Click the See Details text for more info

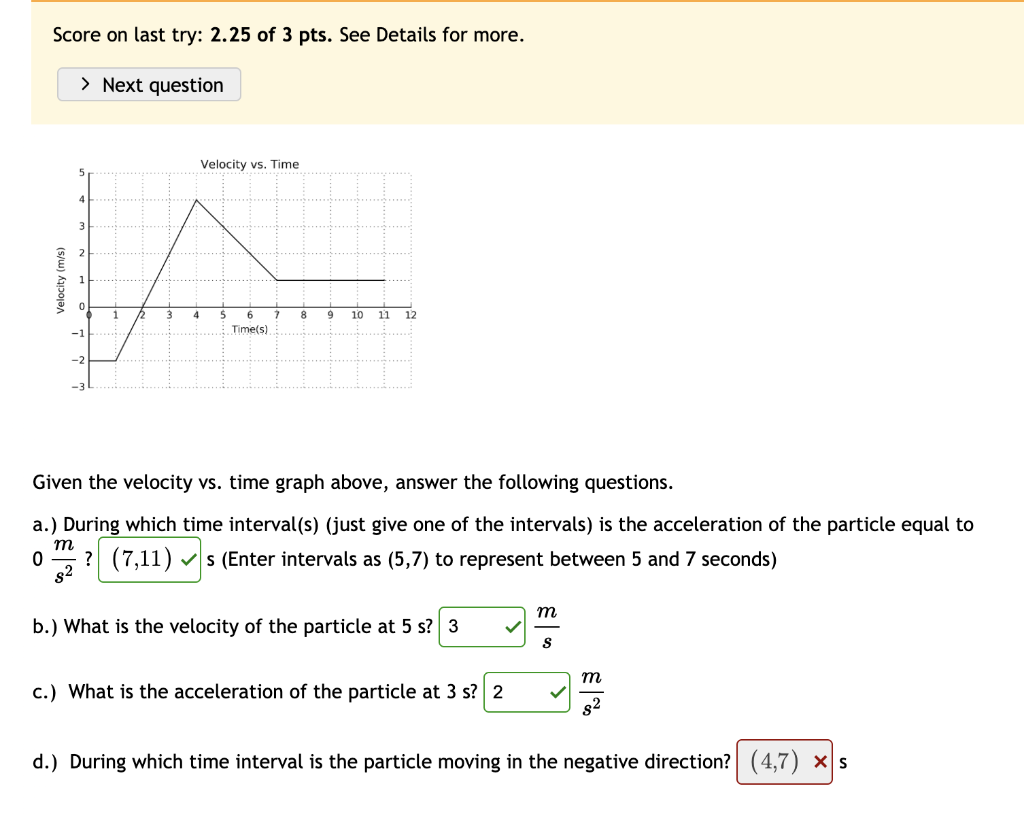(x=384, y=34)
